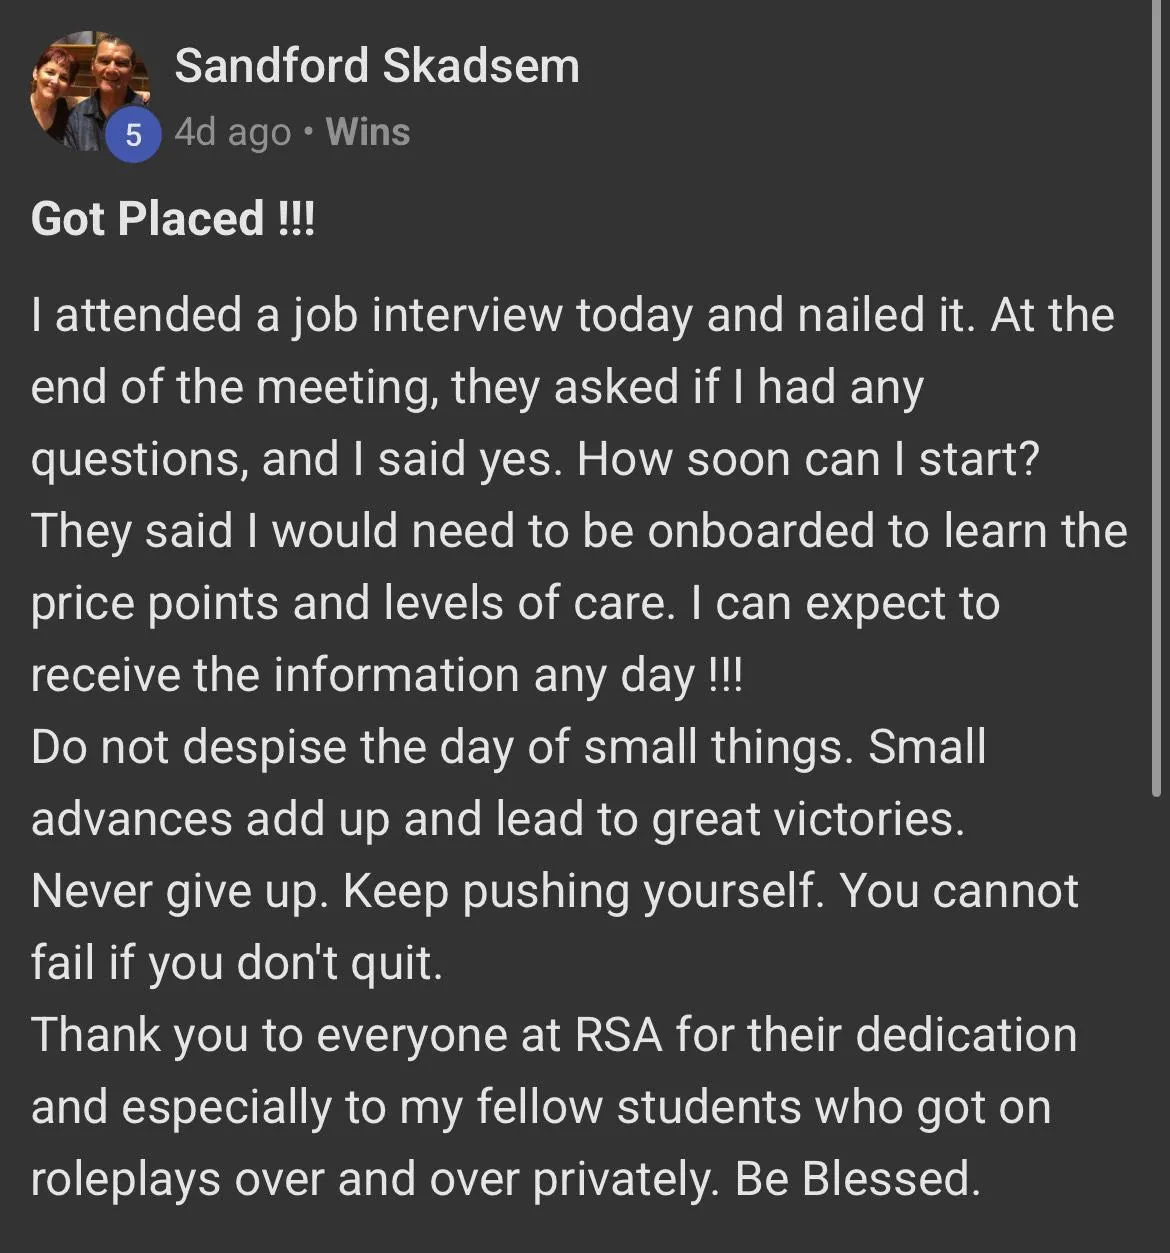The width and height of the screenshot is (1170, 1253).
Task: Click the line "price points and levels of care"
Action: coord(353,604)
